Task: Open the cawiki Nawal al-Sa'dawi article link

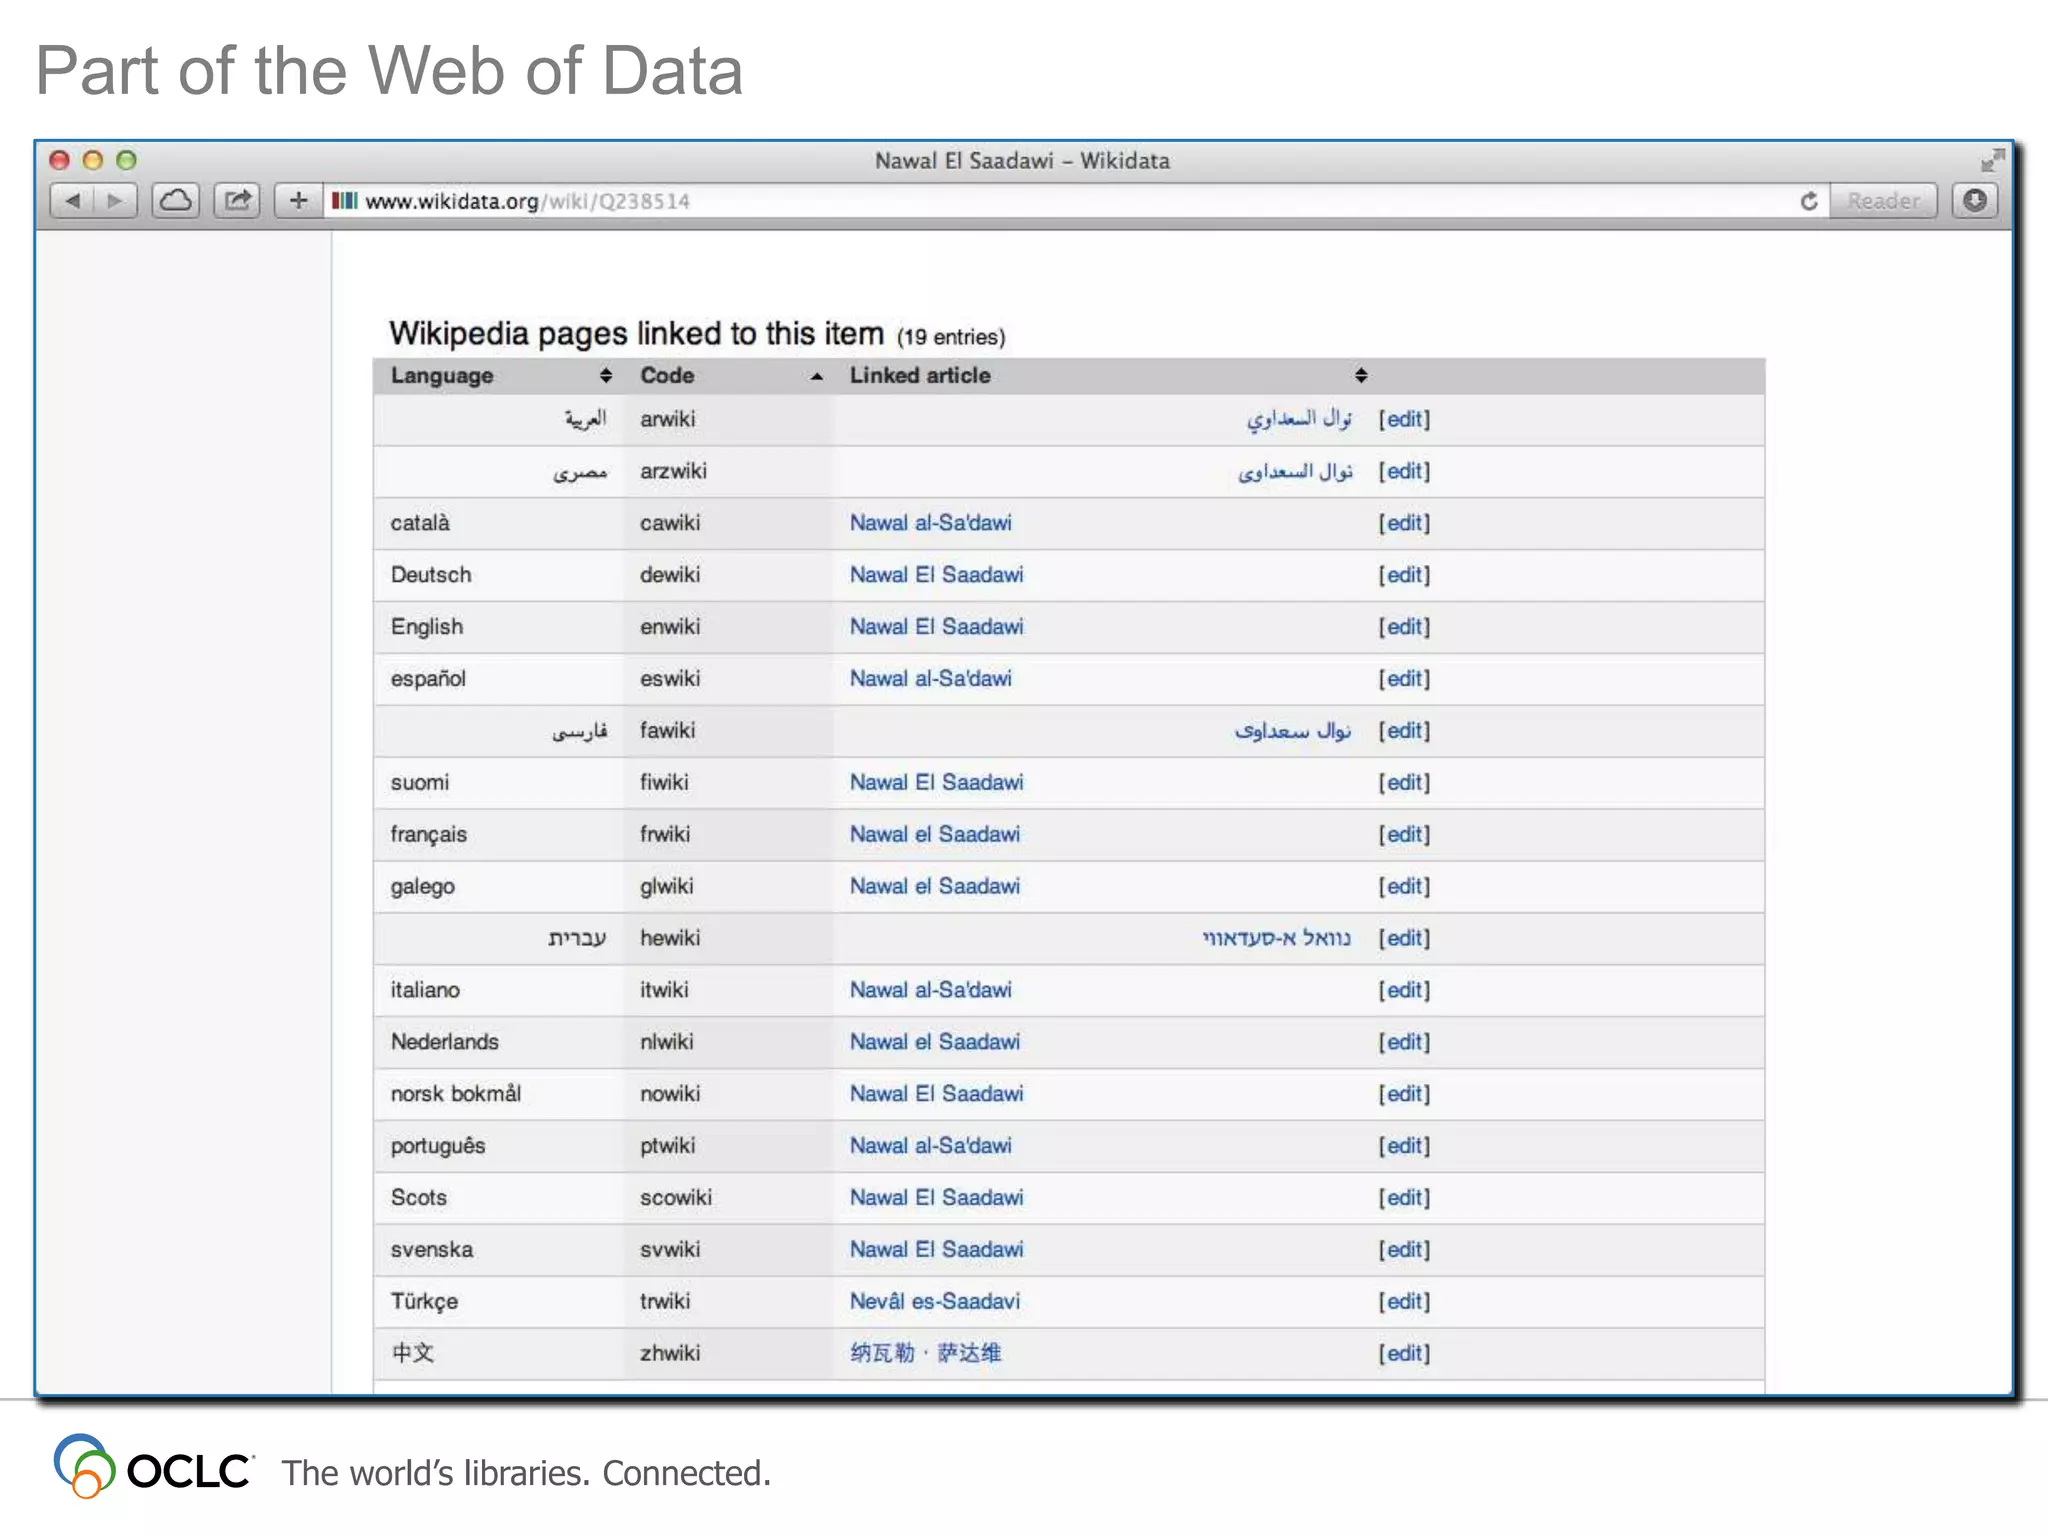Action: (x=930, y=523)
